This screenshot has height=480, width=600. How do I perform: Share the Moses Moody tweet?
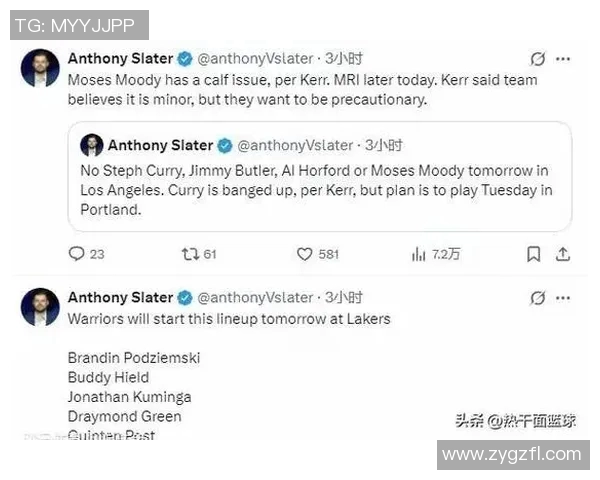565,254
